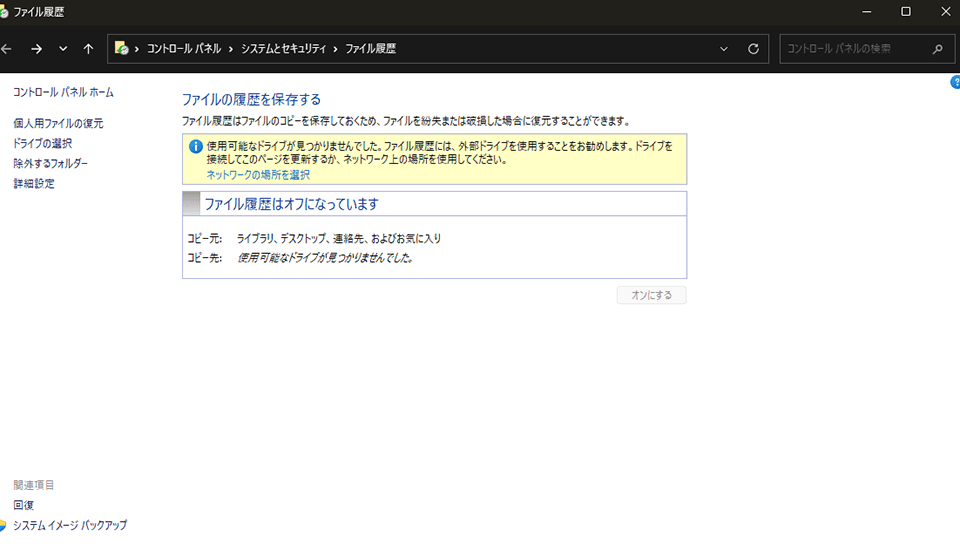Click the search magnifier icon
This screenshot has width=960, height=544.
pos(937,49)
